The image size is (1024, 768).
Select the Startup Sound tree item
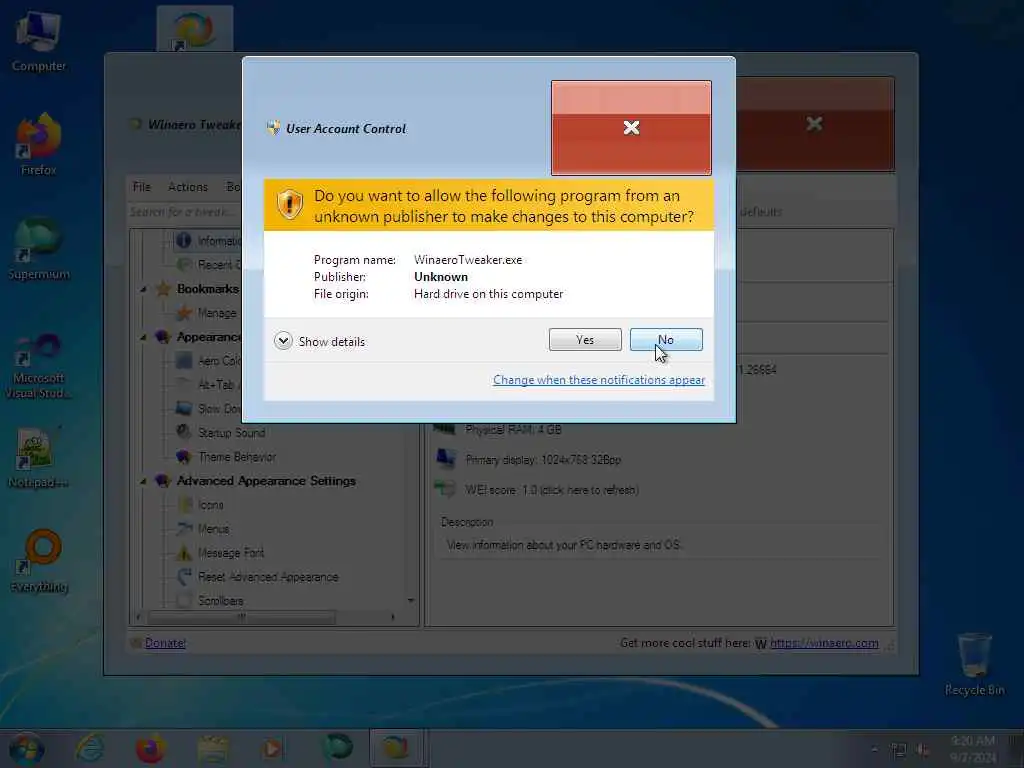(x=232, y=433)
